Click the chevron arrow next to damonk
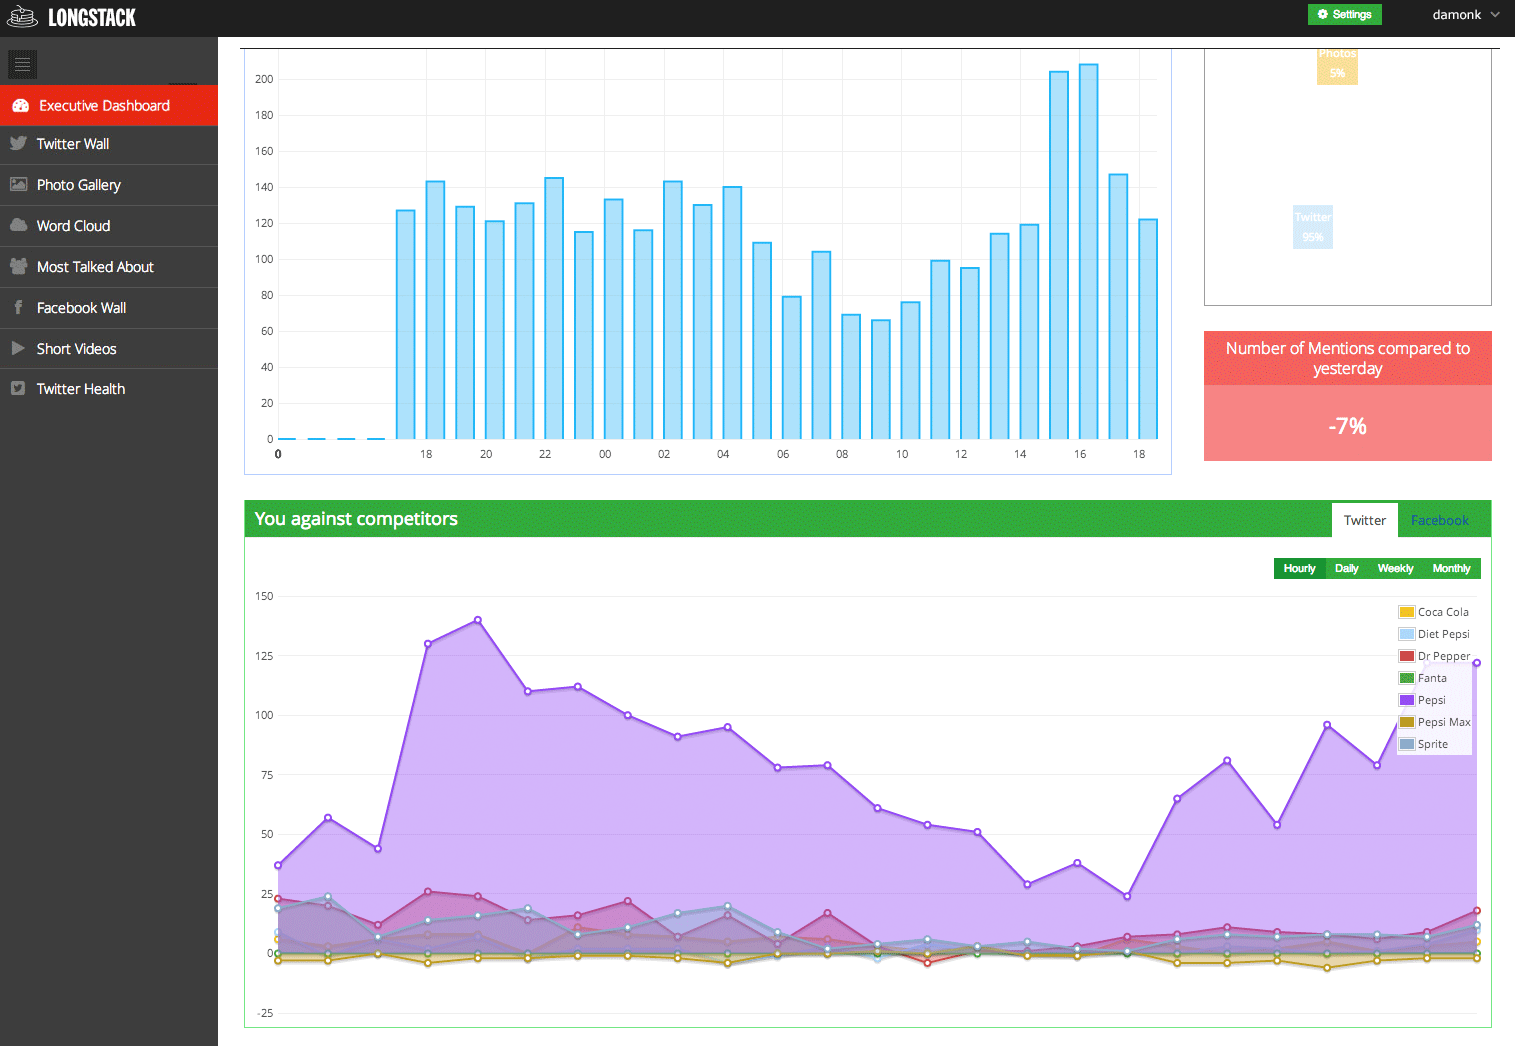The image size is (1515, 1061). (1495, 15)
